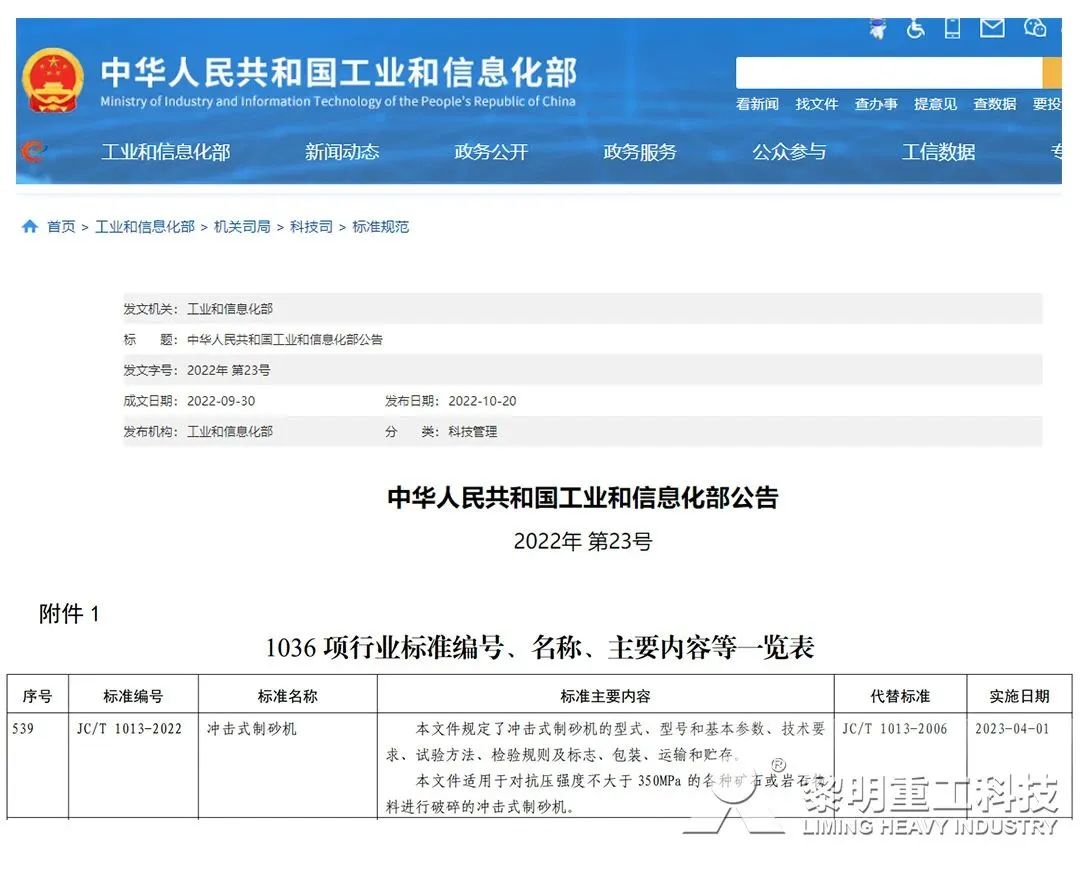Click the envelope mail icon

(x=992, y=29)
